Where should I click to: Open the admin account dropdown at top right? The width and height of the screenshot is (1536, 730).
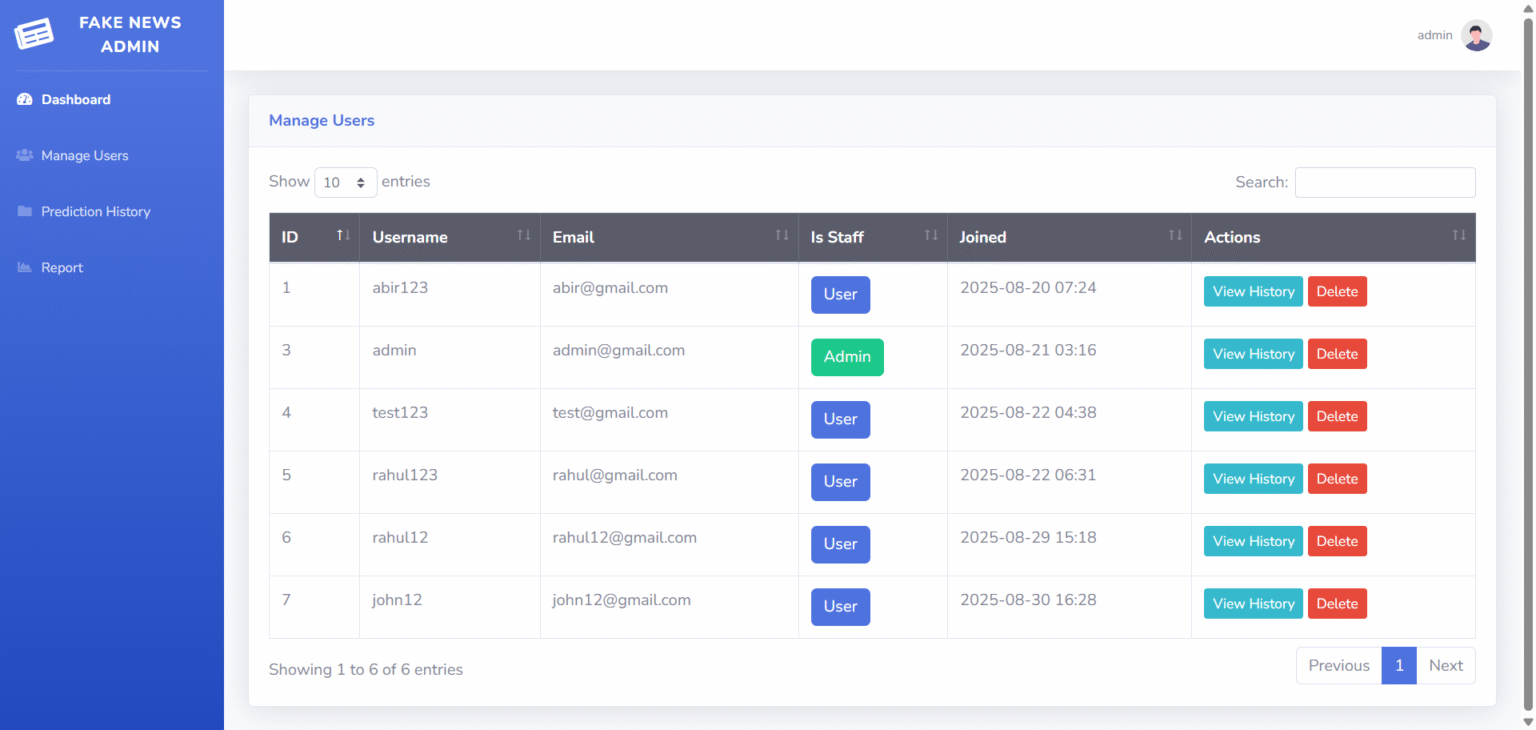pos(1434,35)
